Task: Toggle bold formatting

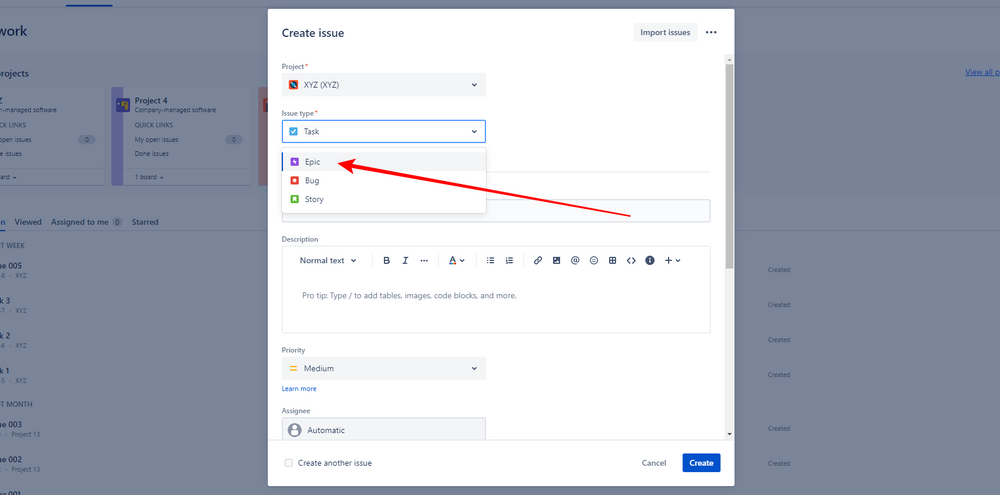Action: [x=386, y=260]
